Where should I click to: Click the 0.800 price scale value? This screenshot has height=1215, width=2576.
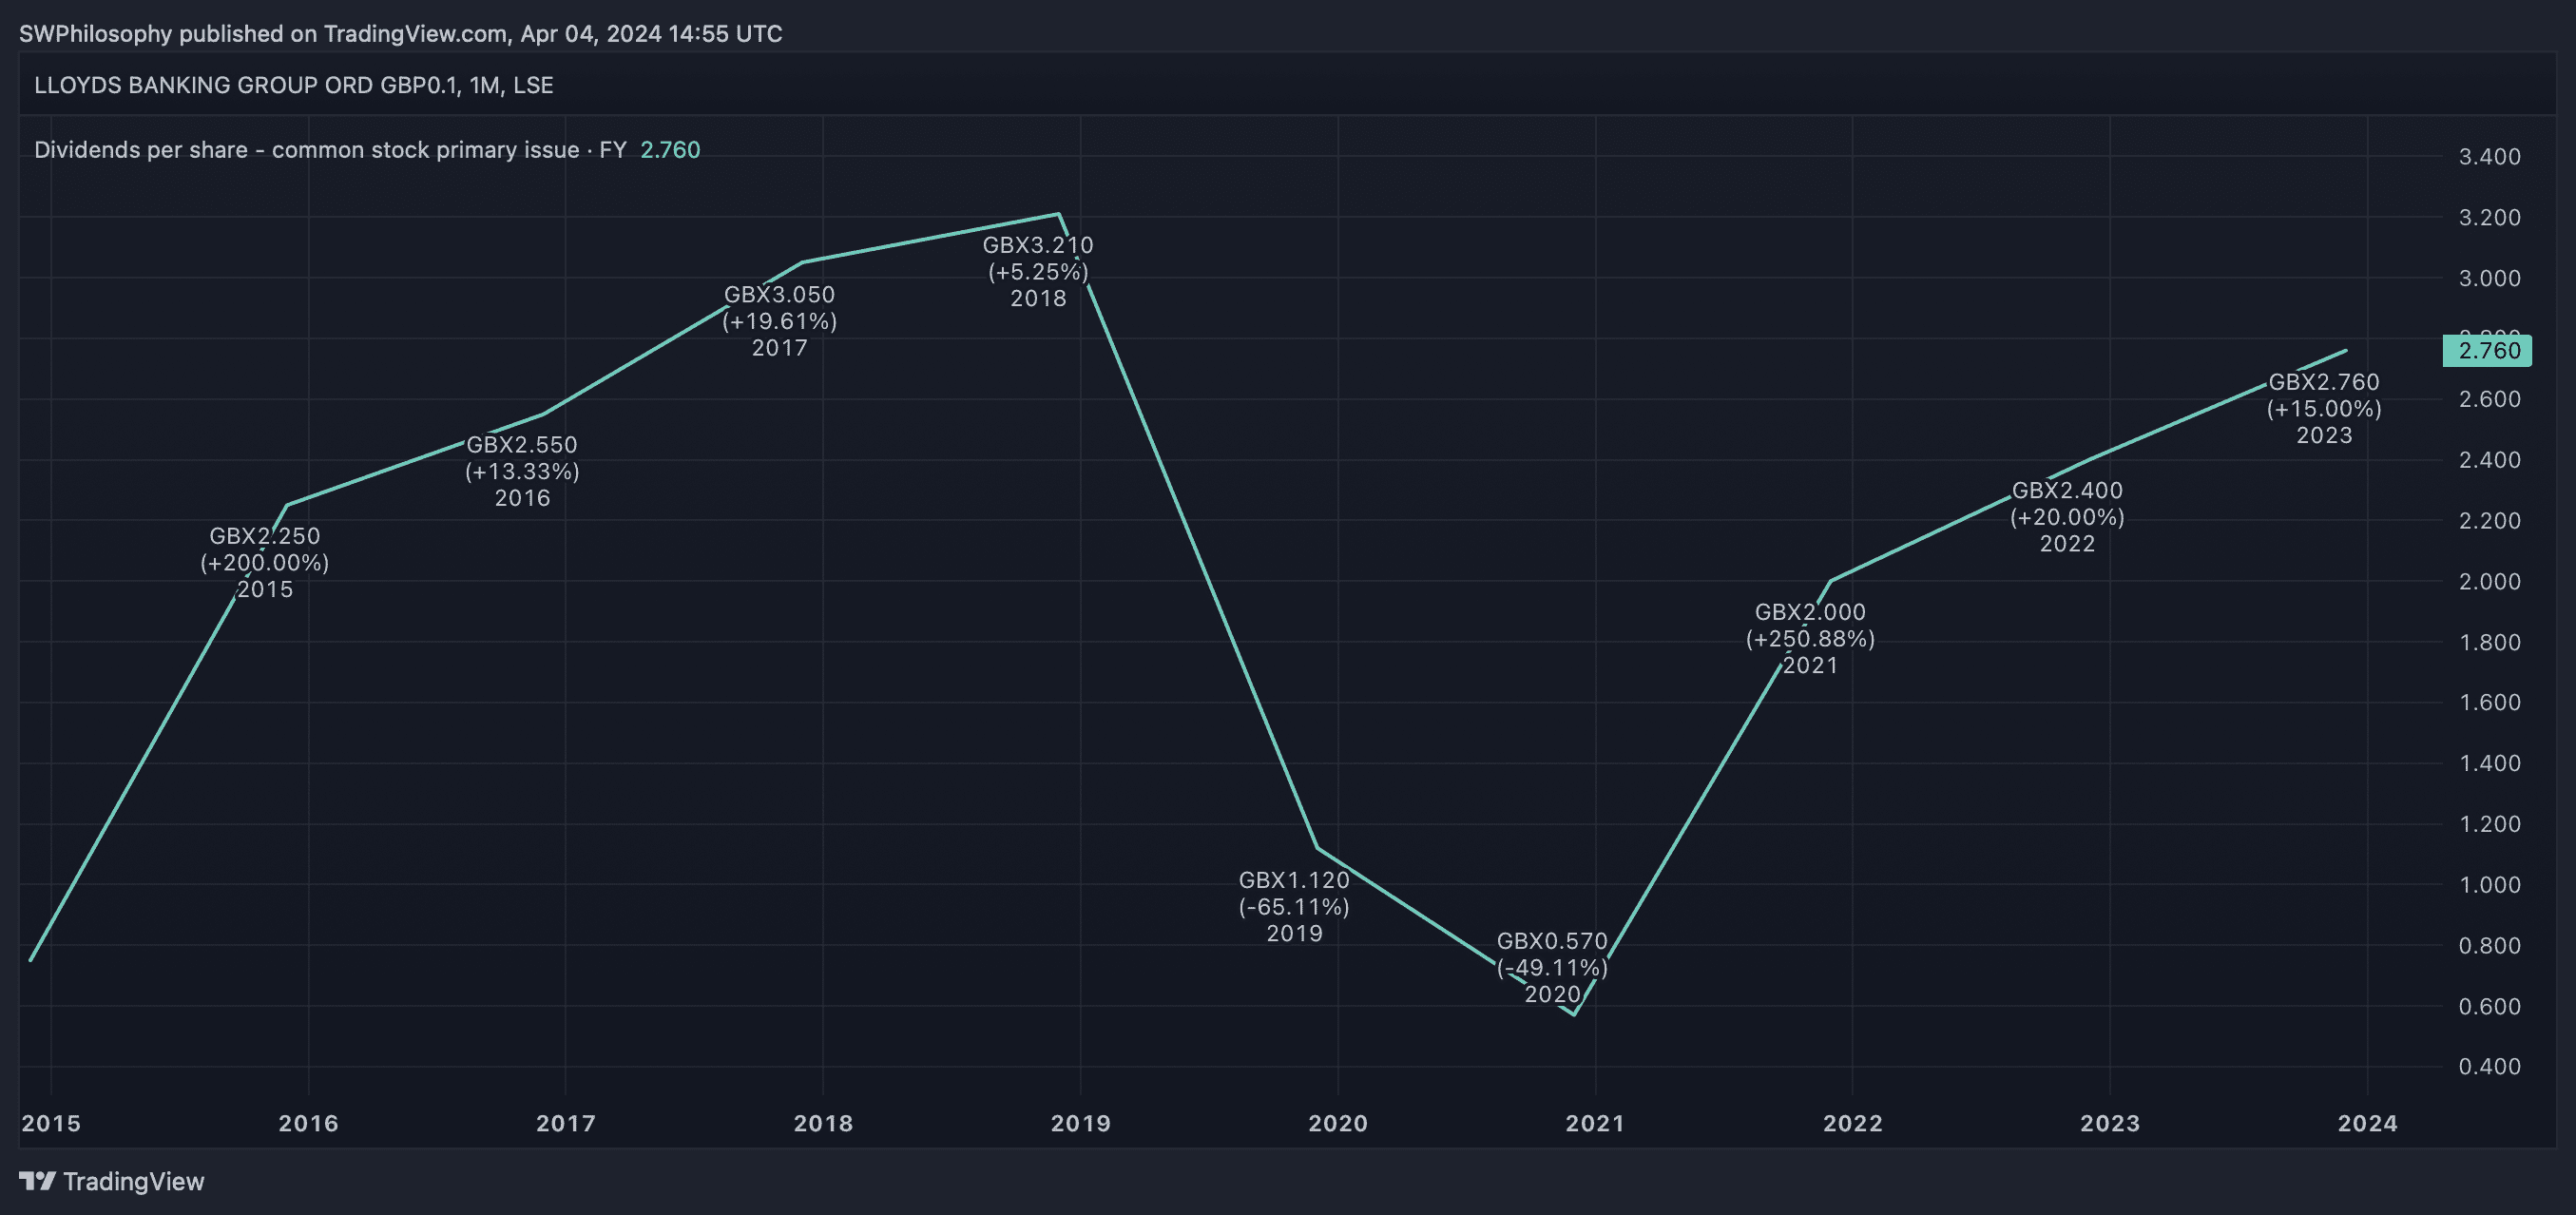click(x=2490, y=945)
